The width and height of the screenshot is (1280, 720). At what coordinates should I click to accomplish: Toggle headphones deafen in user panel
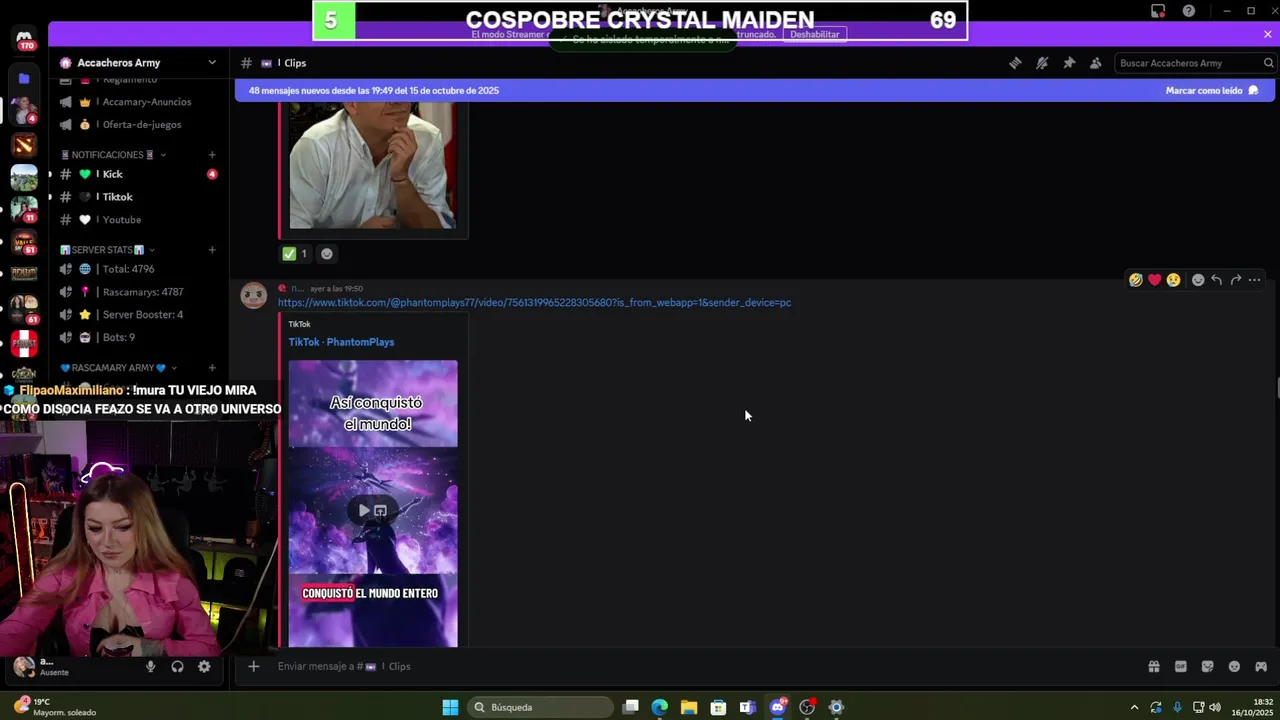tap(177, 667)
